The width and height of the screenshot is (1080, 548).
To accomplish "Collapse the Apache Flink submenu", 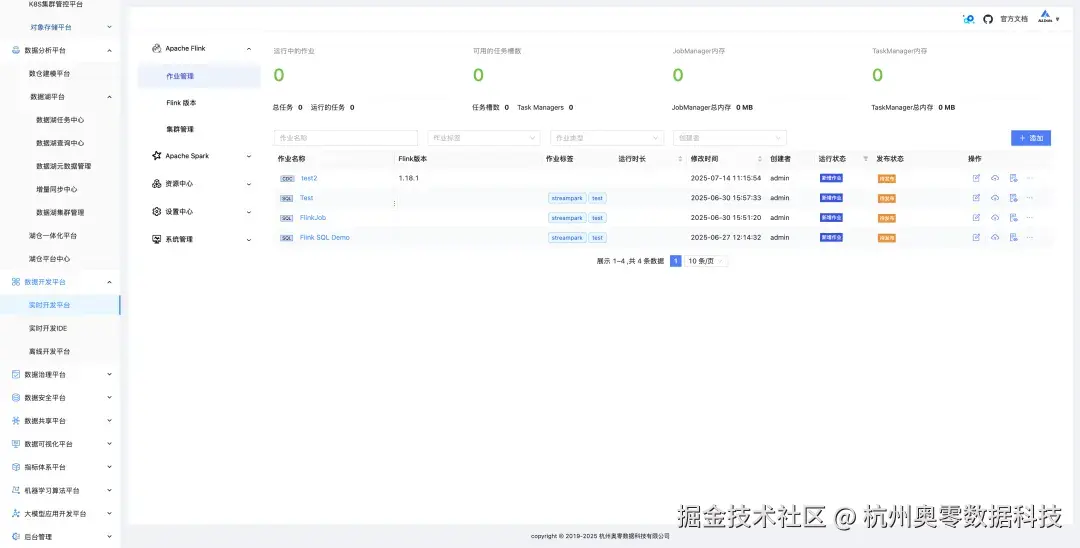I will click(249, 49).
